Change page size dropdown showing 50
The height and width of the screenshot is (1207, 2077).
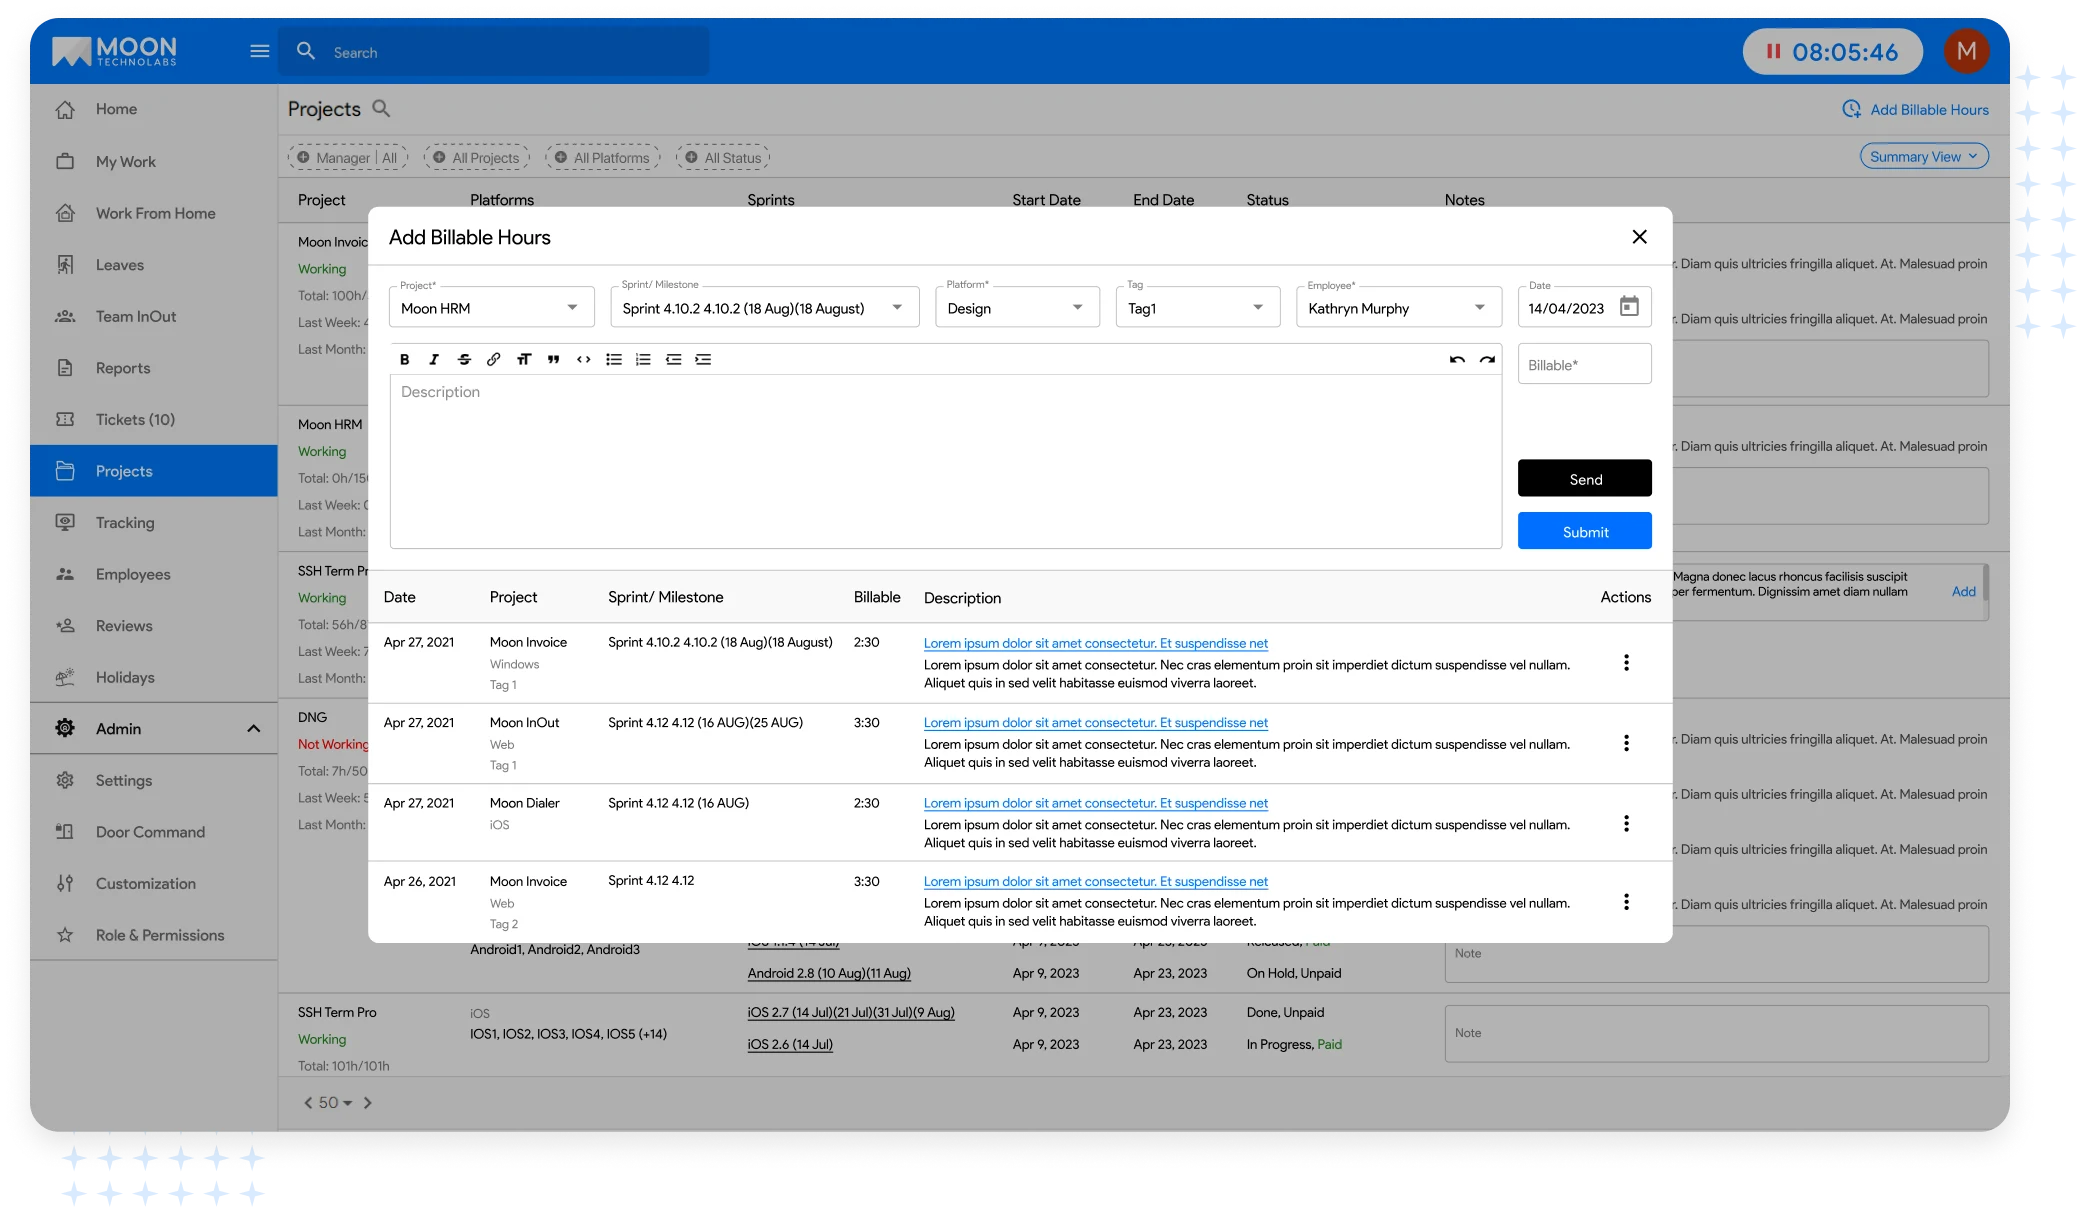click(x=336, y=1103)
